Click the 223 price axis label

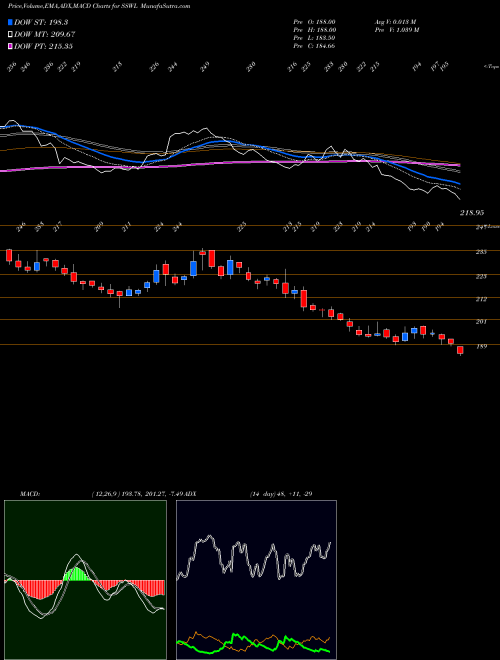pyautogui.click(x=481, y=277)
